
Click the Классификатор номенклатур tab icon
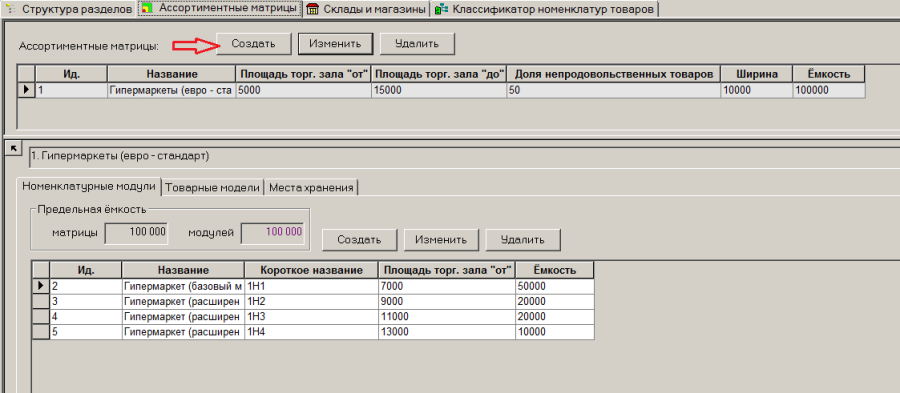(441, 9)
